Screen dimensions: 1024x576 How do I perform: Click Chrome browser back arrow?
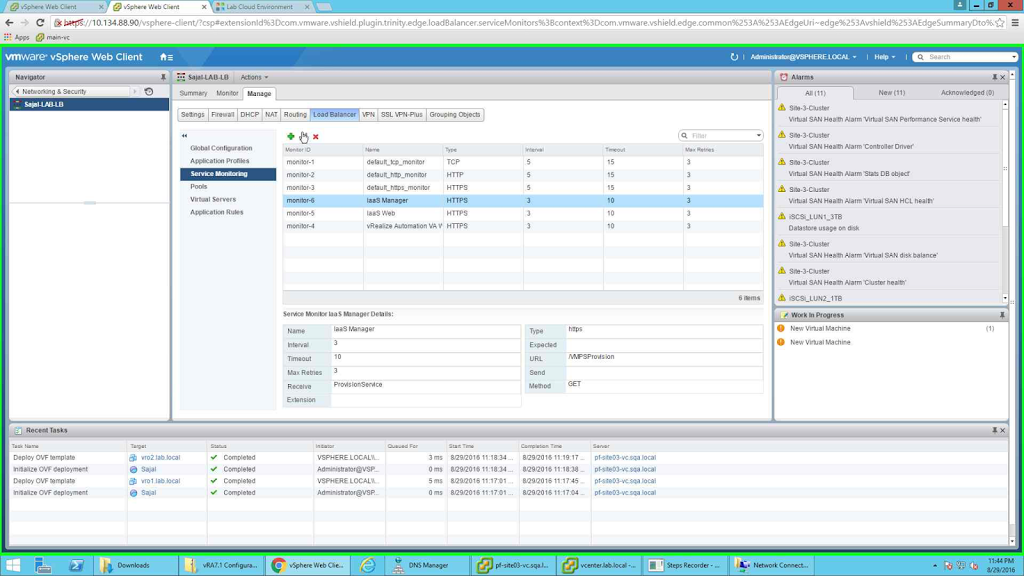click(x=9, y=22)
